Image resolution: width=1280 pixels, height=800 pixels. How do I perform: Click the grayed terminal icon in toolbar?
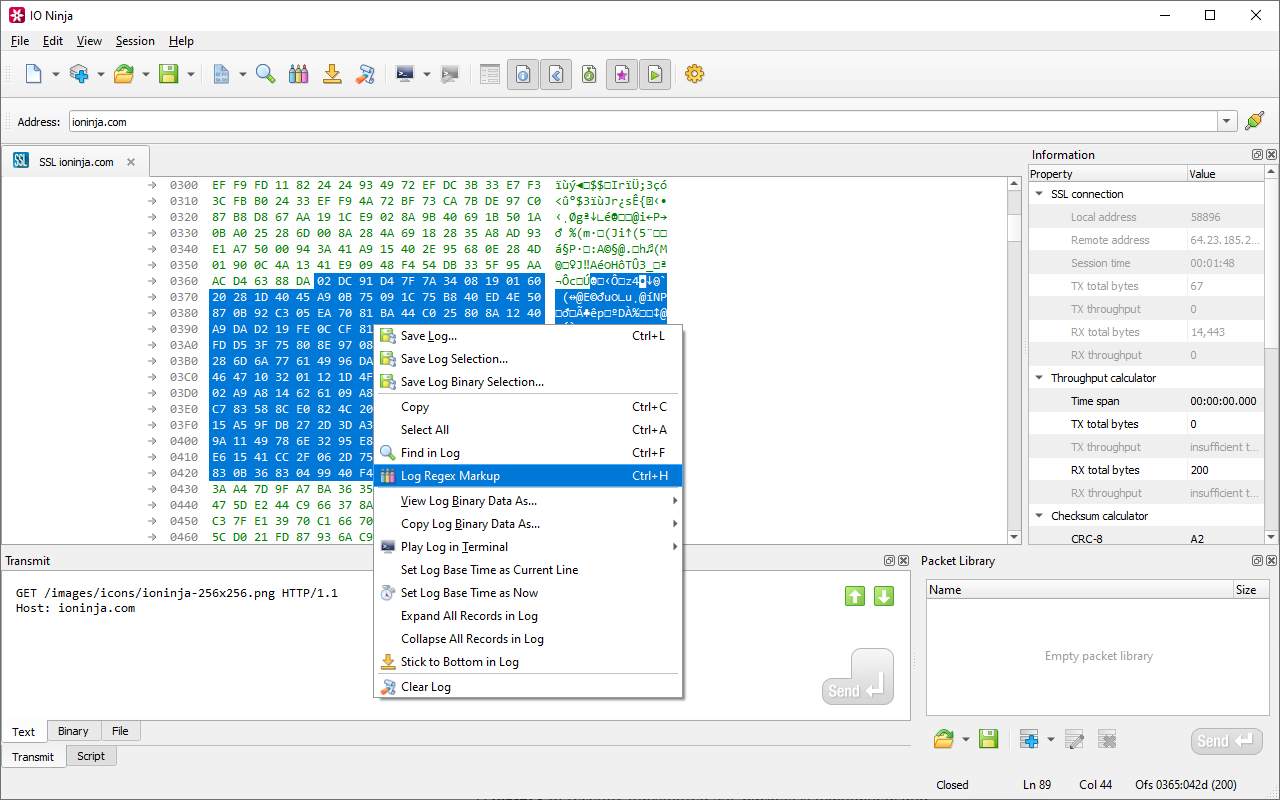450,74
